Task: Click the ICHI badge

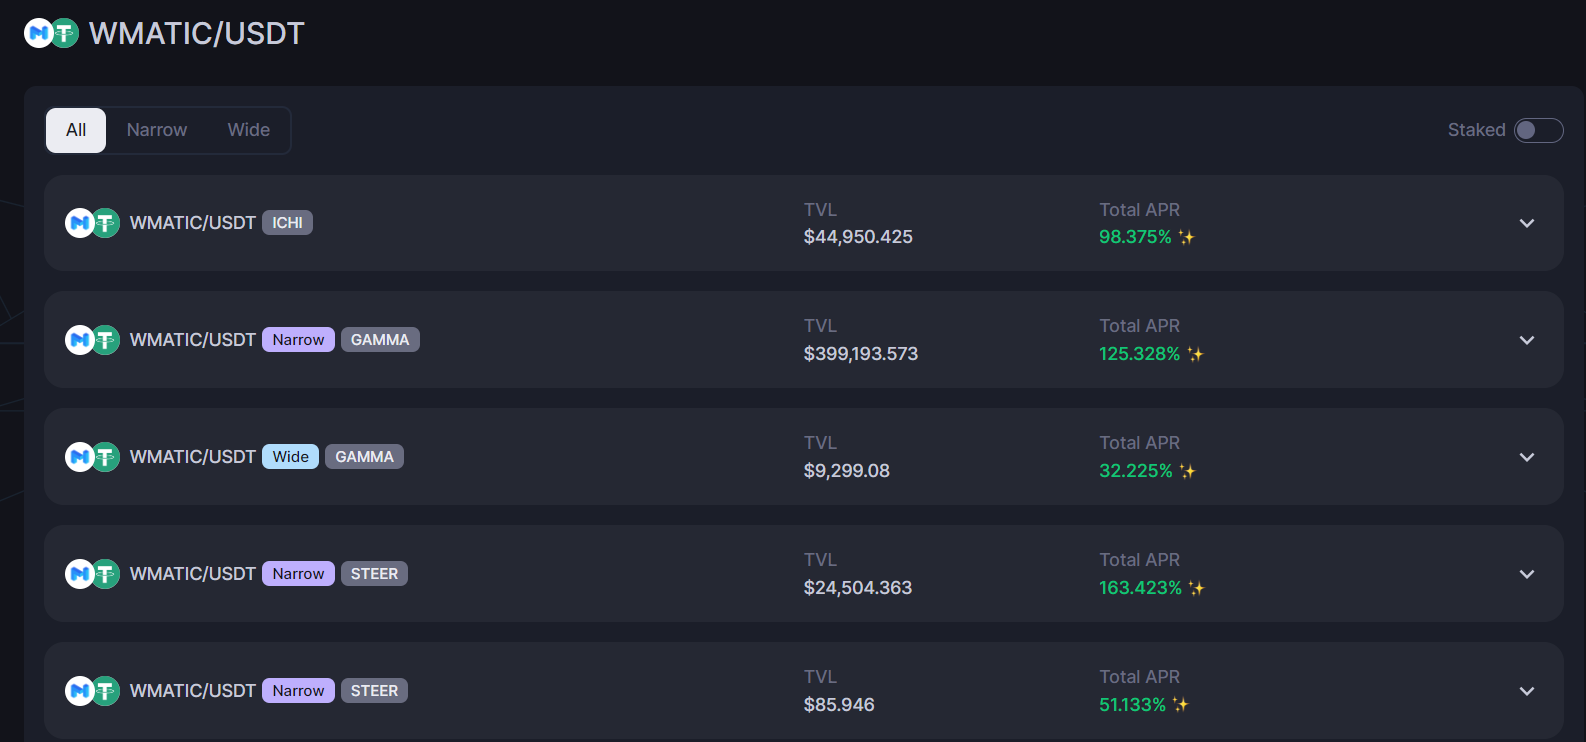Action: (x=287, y=223)
